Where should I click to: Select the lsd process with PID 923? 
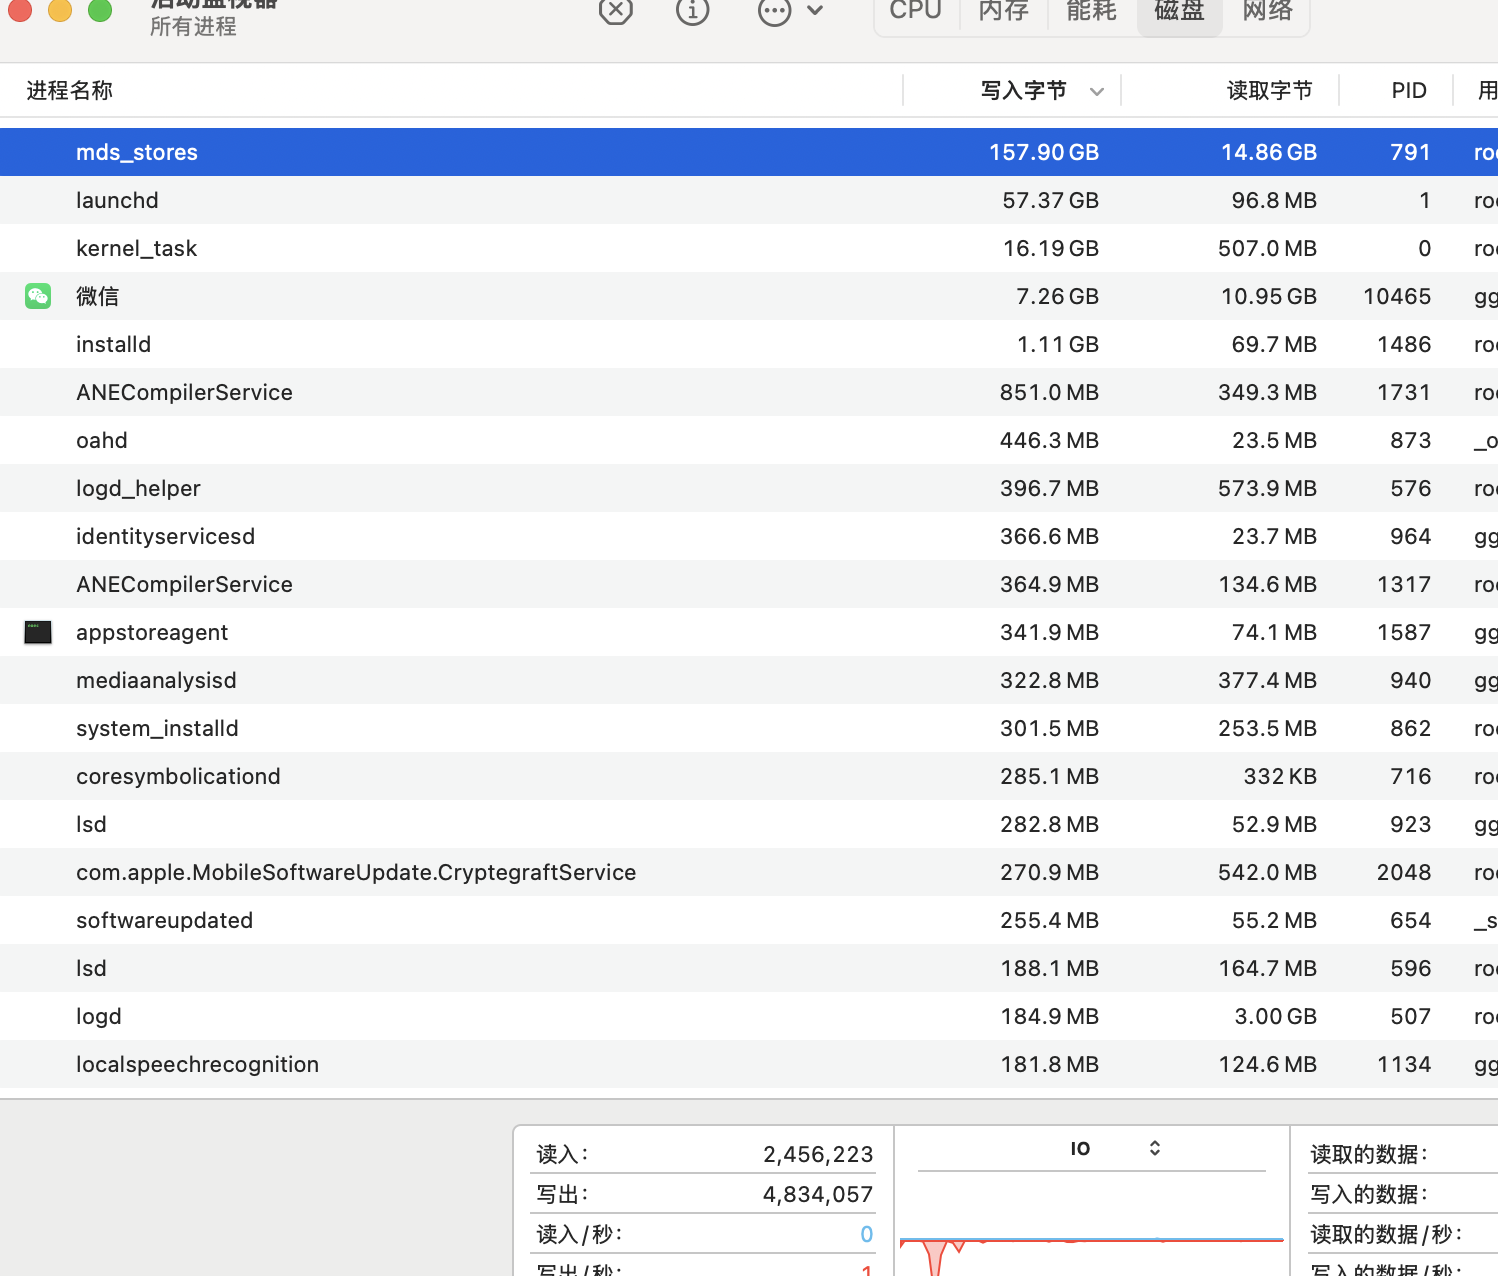click(749, 824)
